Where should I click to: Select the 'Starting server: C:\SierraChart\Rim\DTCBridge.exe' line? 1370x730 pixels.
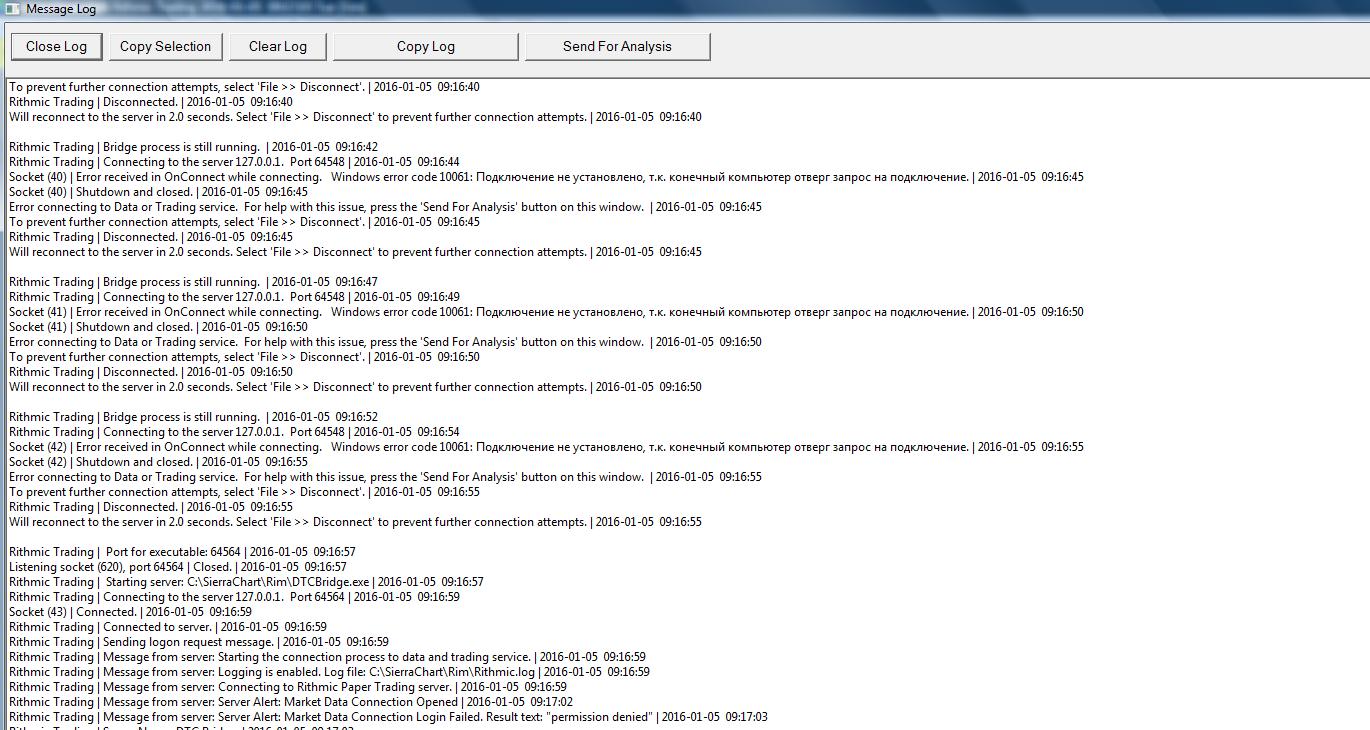(x=246, y=582)
